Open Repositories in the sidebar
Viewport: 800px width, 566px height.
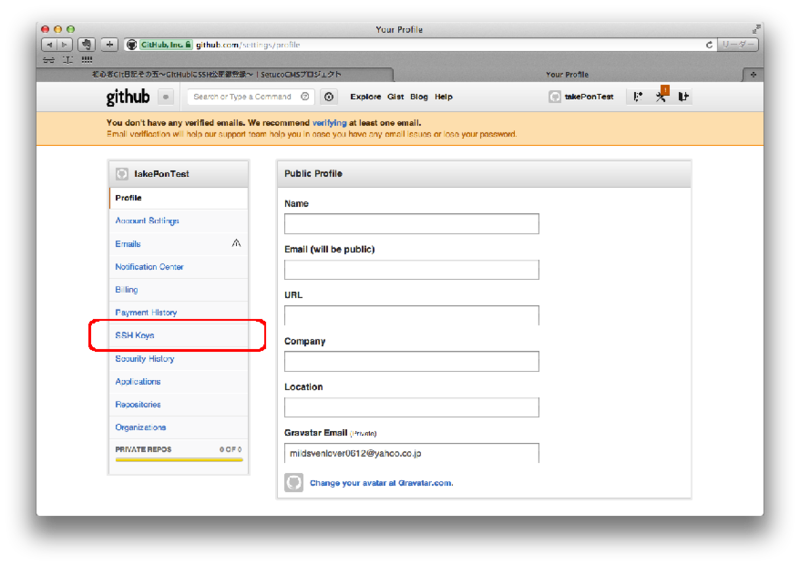pyautogui.click(x=179, y=405)
